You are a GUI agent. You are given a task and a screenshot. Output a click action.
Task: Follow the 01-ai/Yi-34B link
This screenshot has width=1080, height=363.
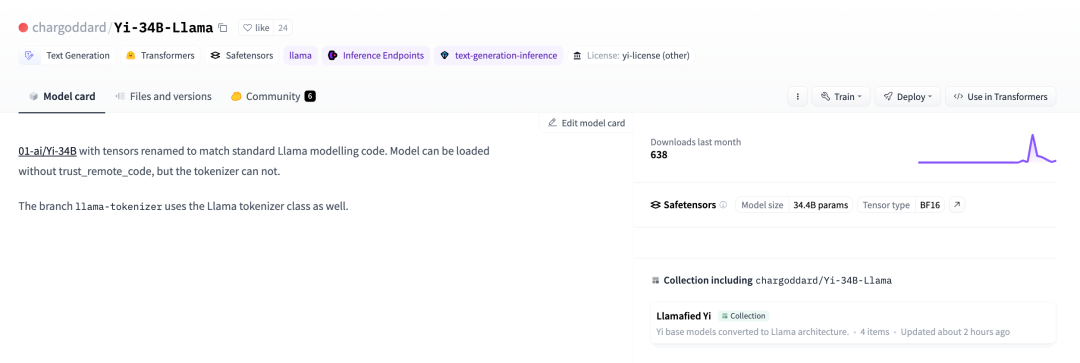coord(48,150)
